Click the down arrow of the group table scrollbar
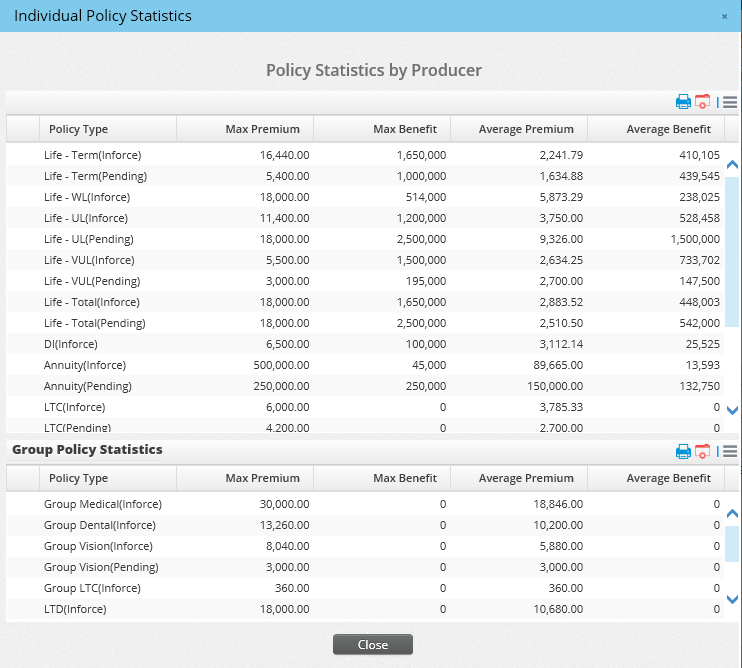Viewport: 742px width, 668px height. point(732,599)
